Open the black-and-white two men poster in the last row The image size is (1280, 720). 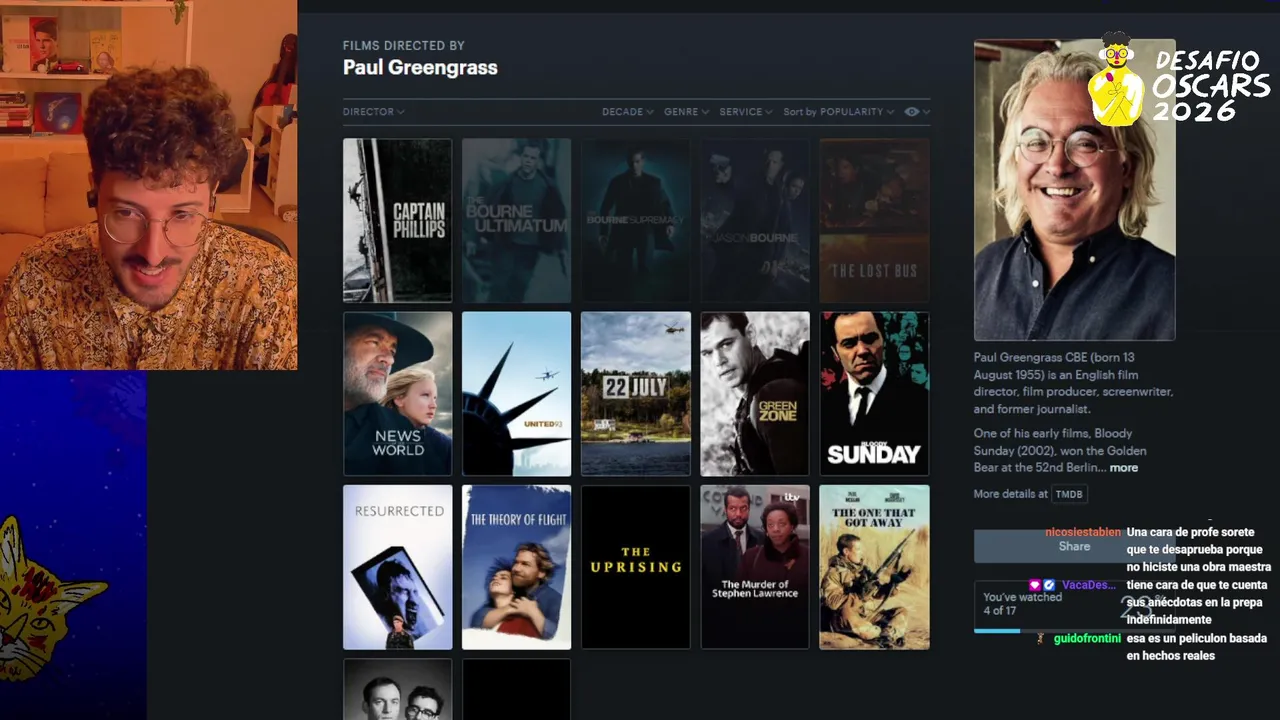tap(397, 689)
